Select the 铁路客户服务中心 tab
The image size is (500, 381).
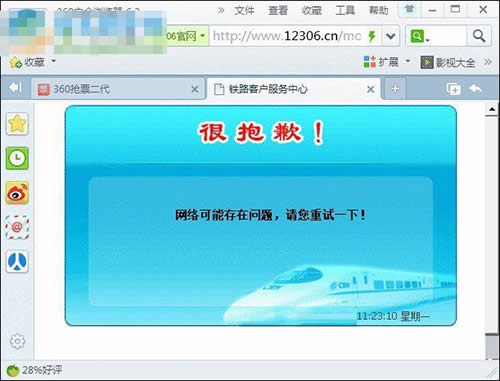294,89
